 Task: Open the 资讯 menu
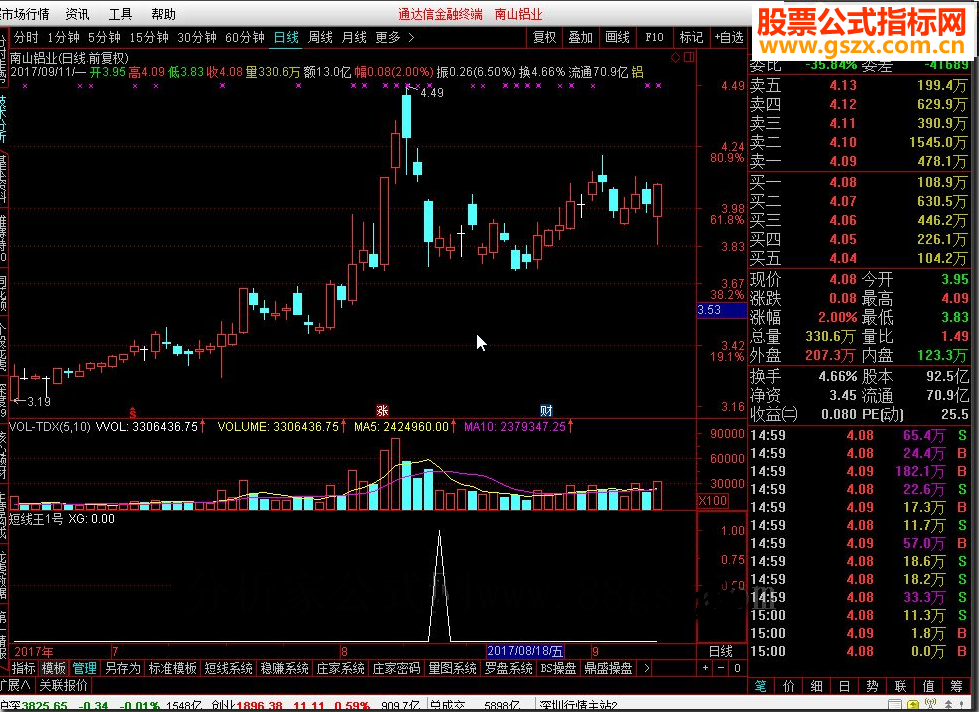coord(77,14)
